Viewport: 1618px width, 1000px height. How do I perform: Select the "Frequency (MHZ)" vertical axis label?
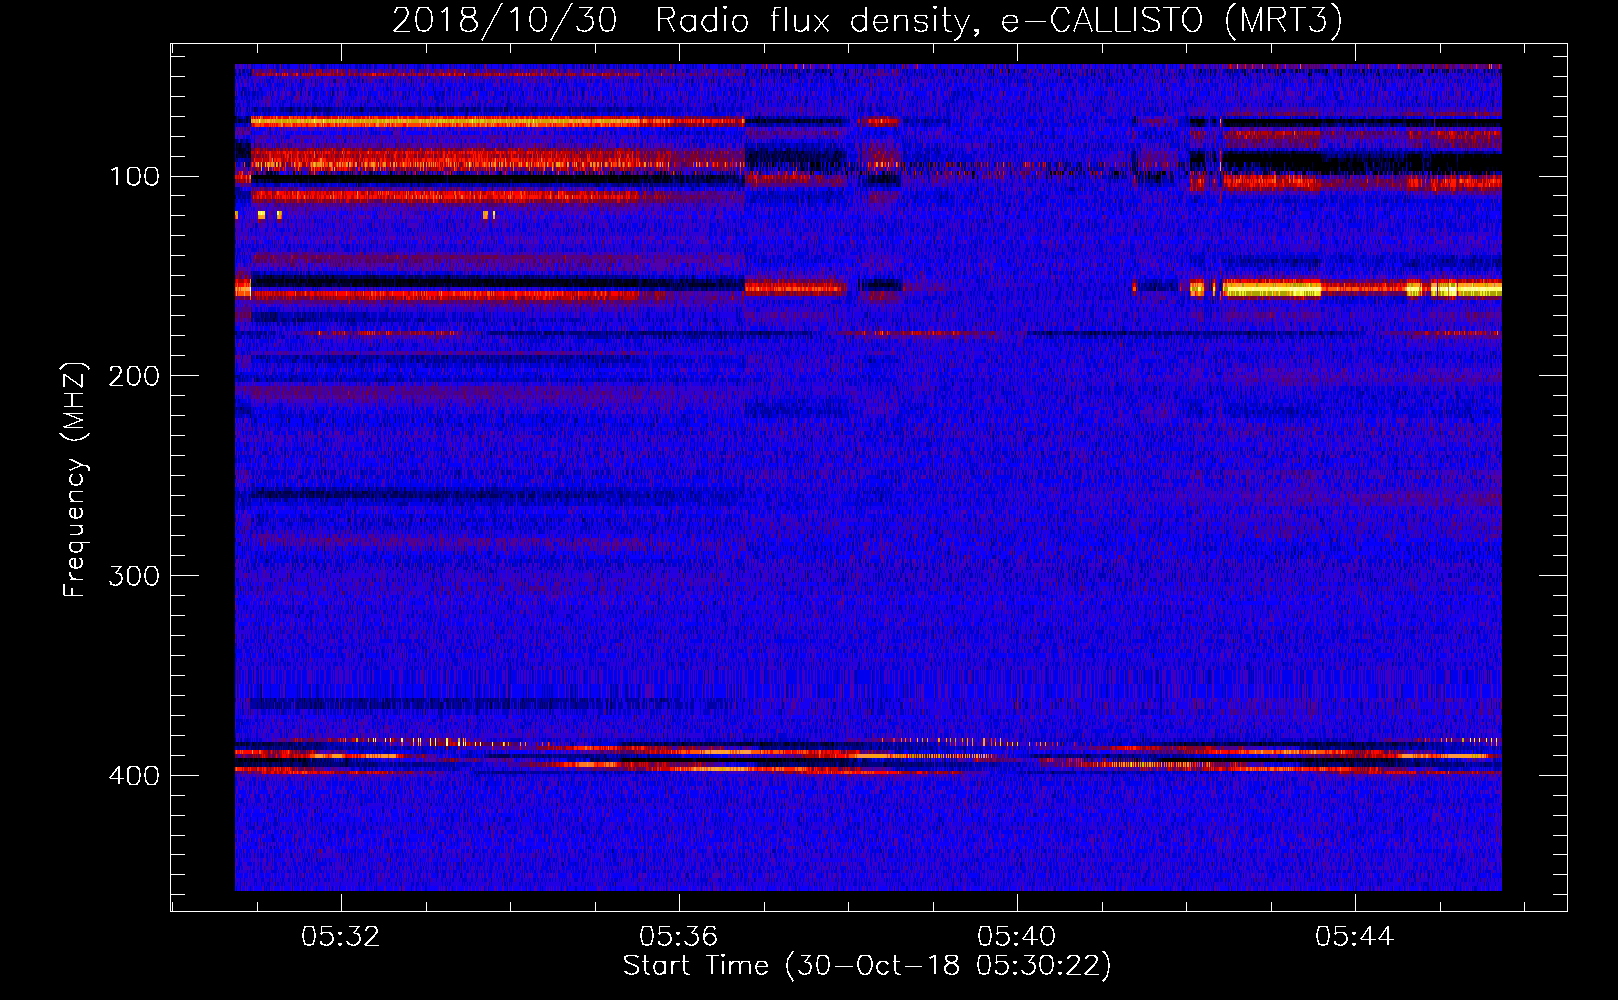click(x=76, y=479)
